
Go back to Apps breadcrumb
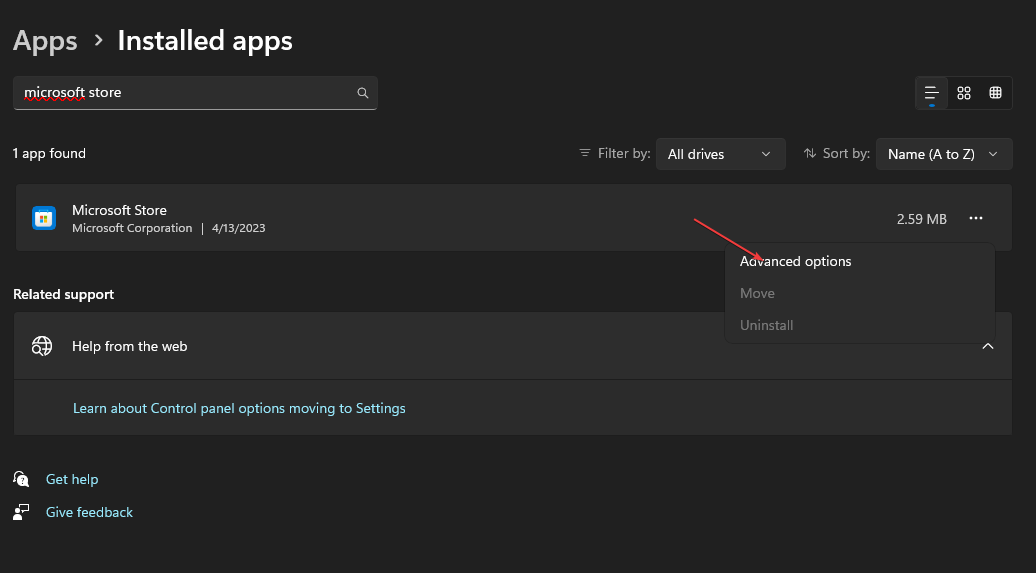[x=46, y=41]
